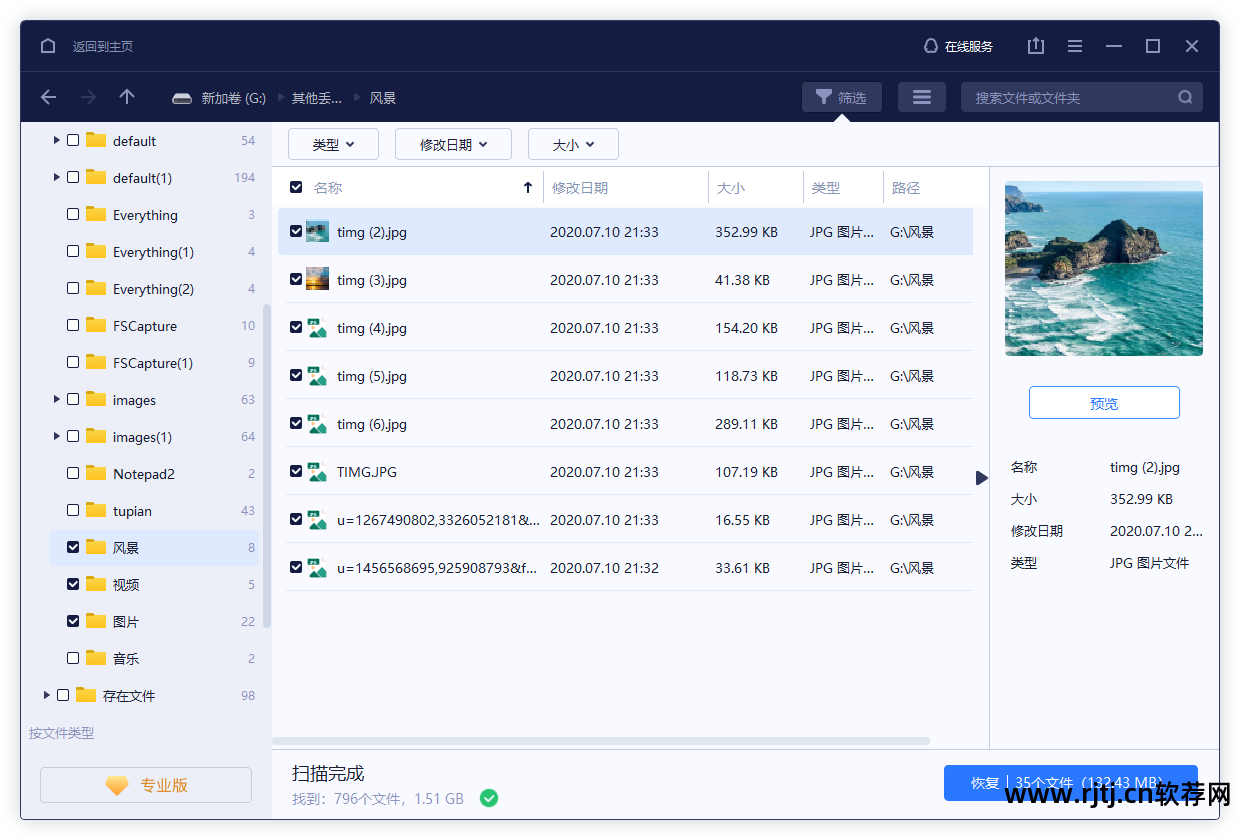Viewport: 1240px width, 840px height.
Task: Go up one folder level arrow
Action: click(x=127, y=97)
